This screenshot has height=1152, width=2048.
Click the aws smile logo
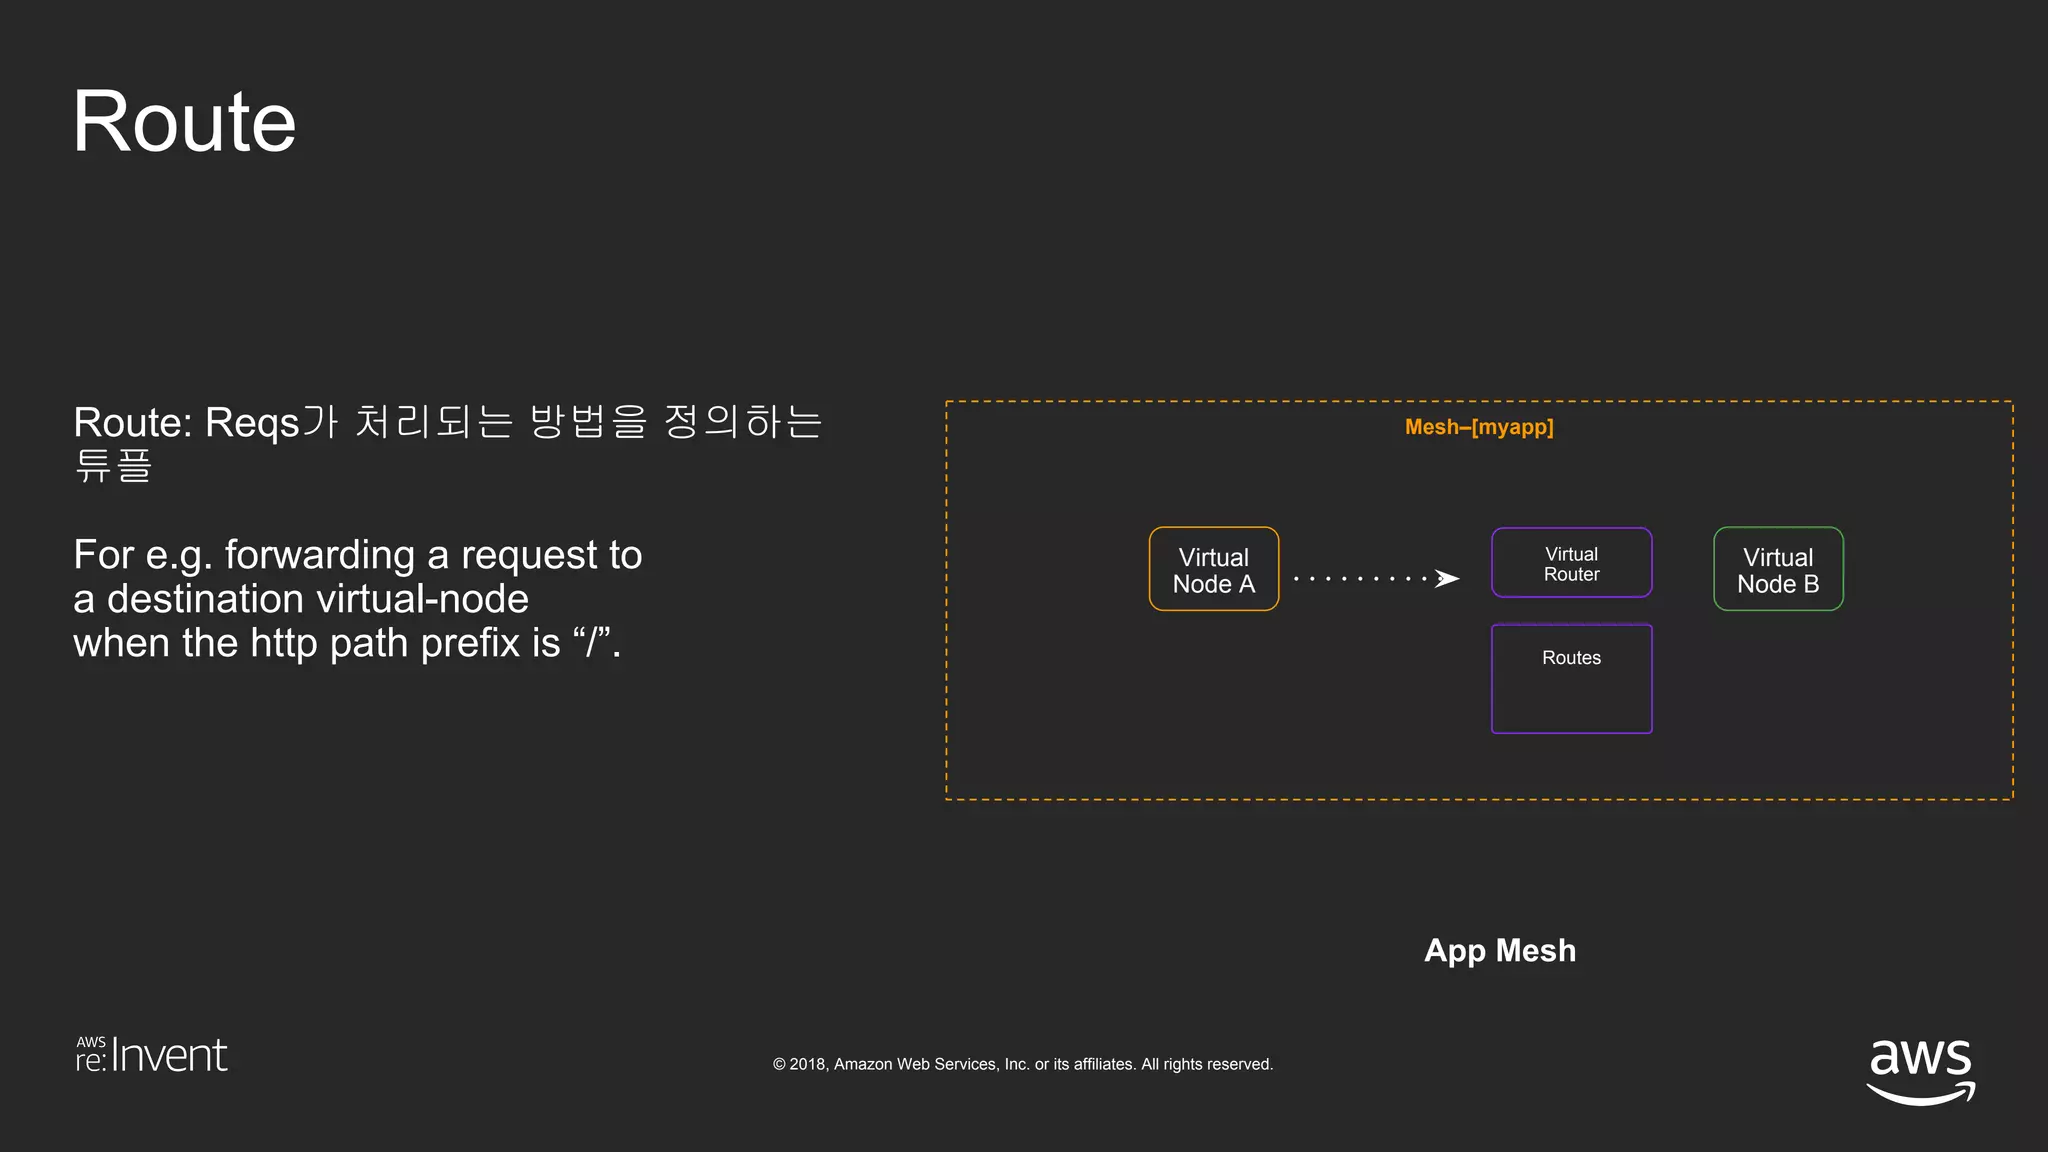coord(1920,1070)
